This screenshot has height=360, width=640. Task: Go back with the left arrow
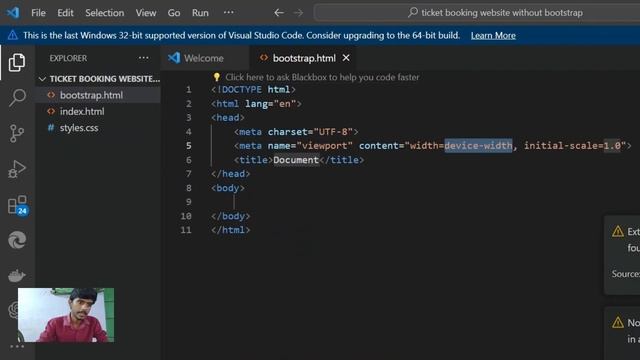[x=279, y=13]
